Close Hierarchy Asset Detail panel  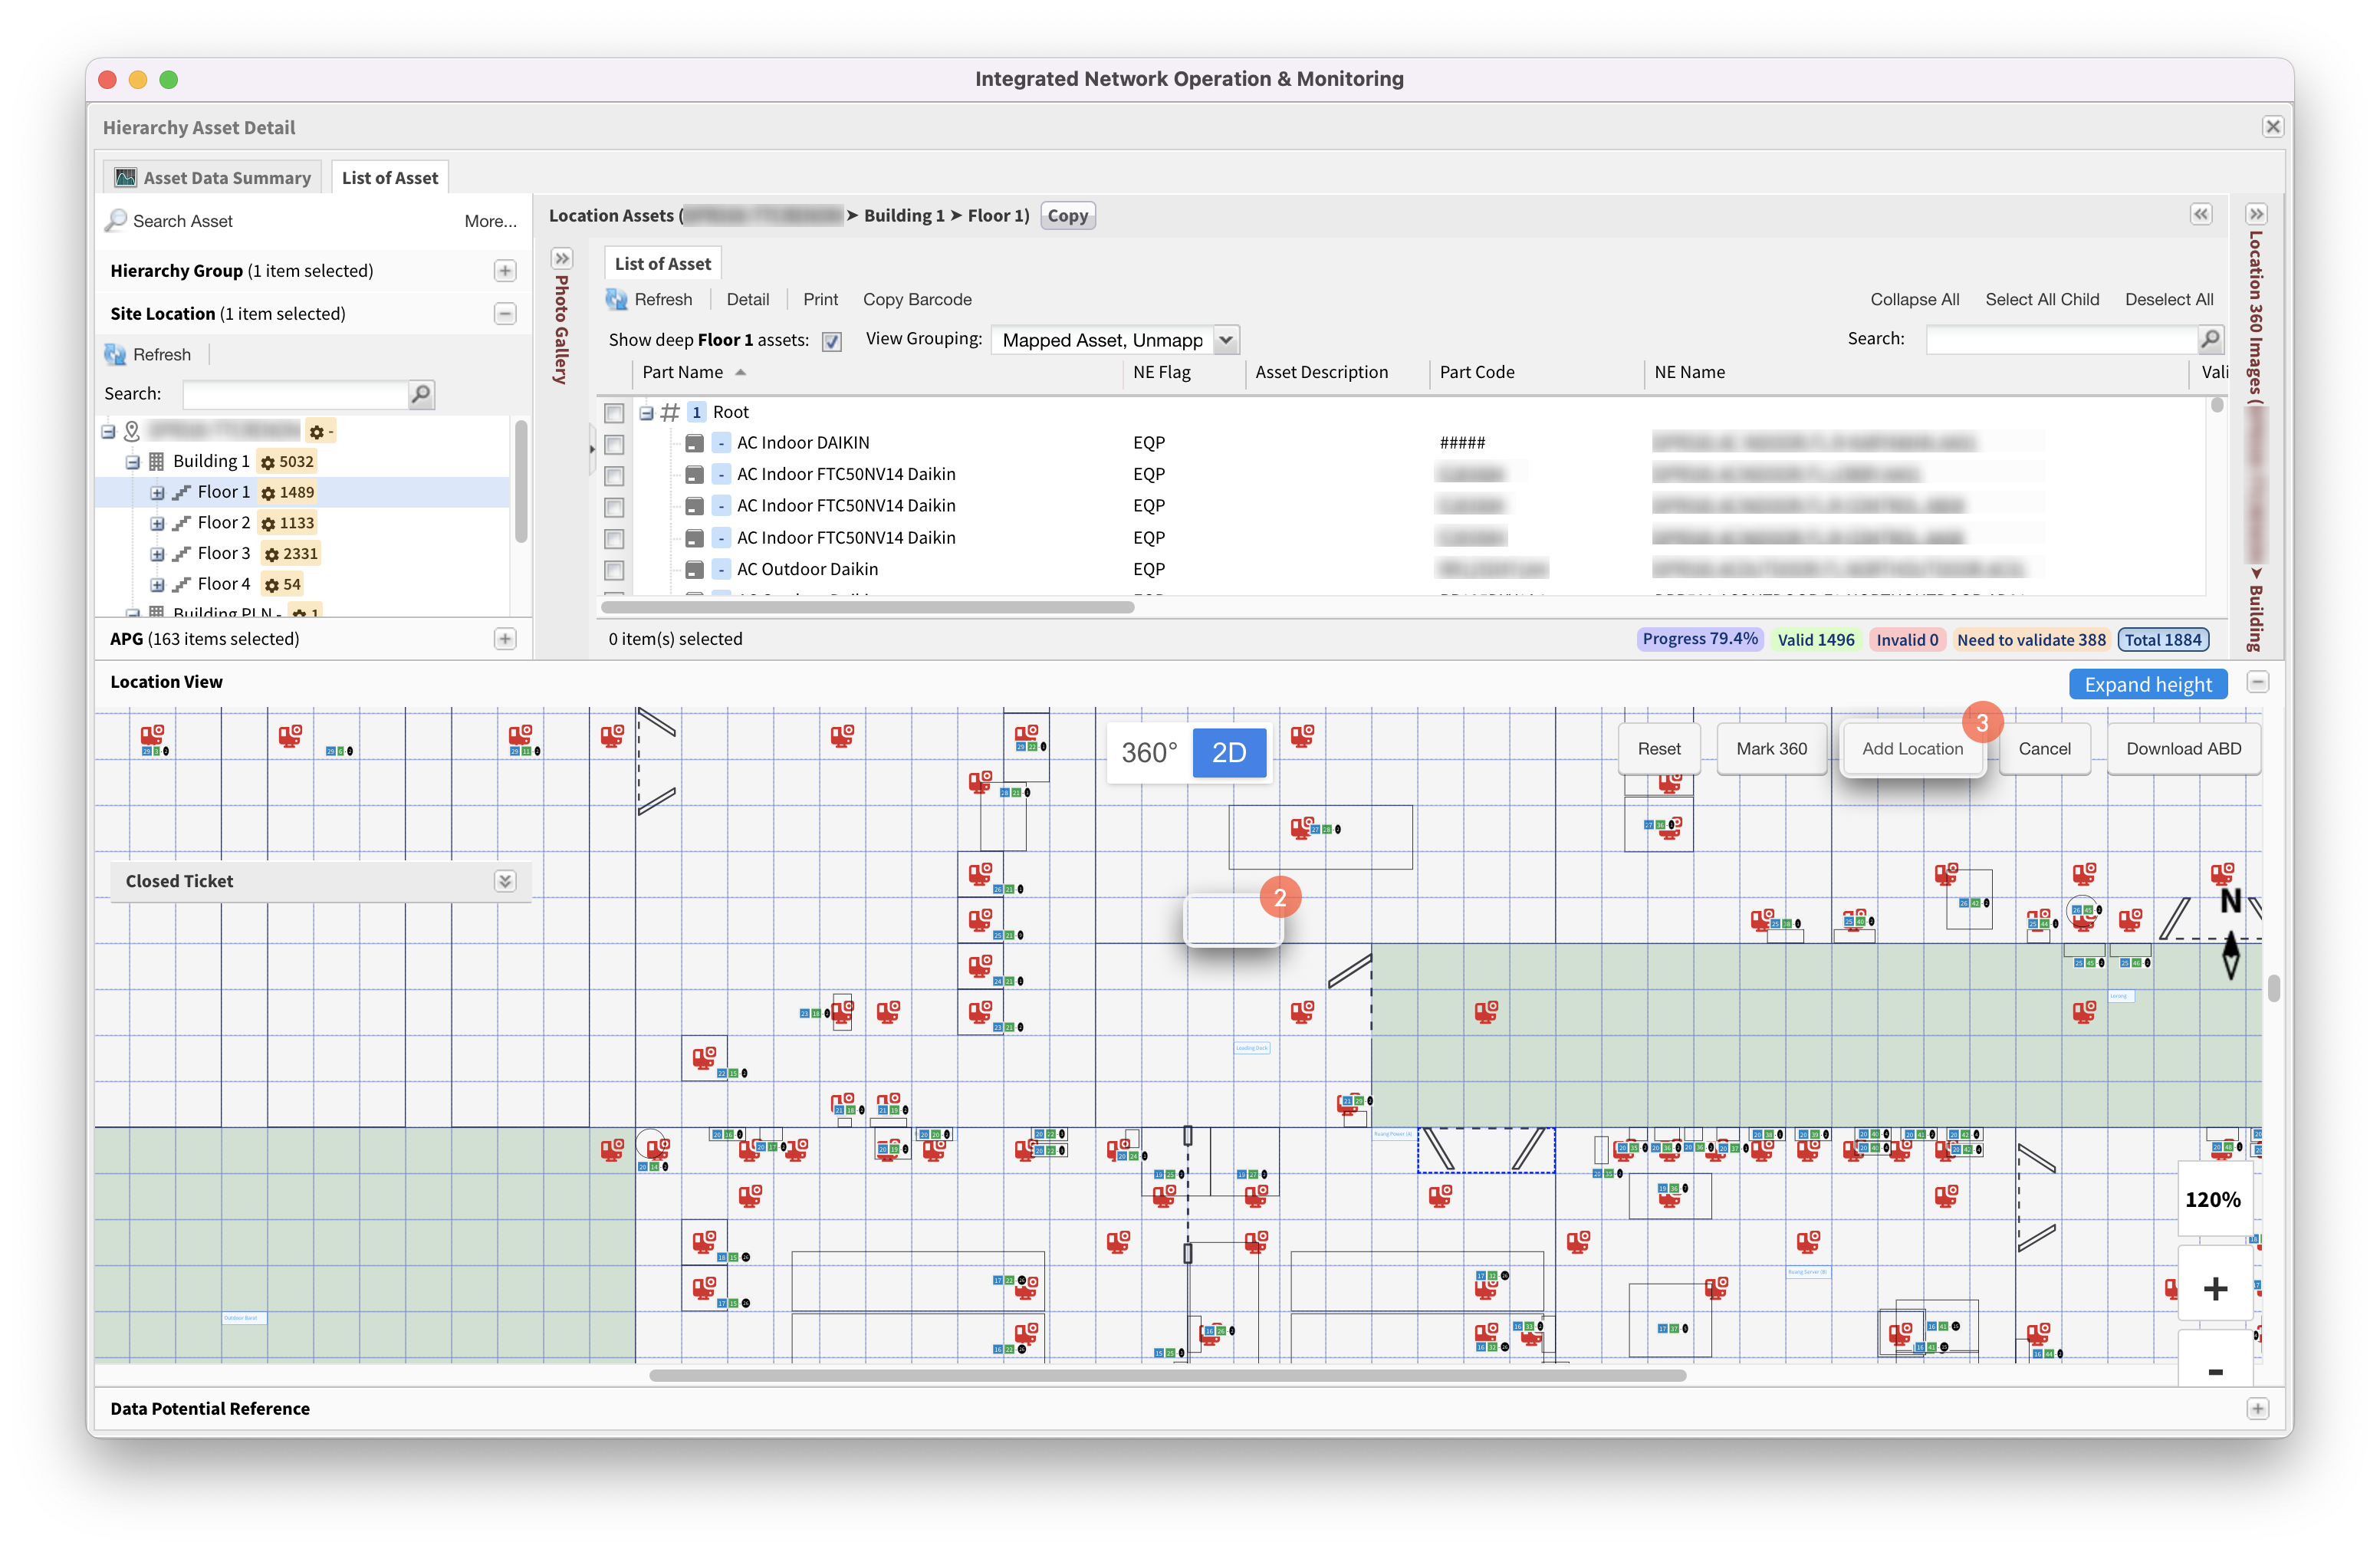coord(2272,127)
